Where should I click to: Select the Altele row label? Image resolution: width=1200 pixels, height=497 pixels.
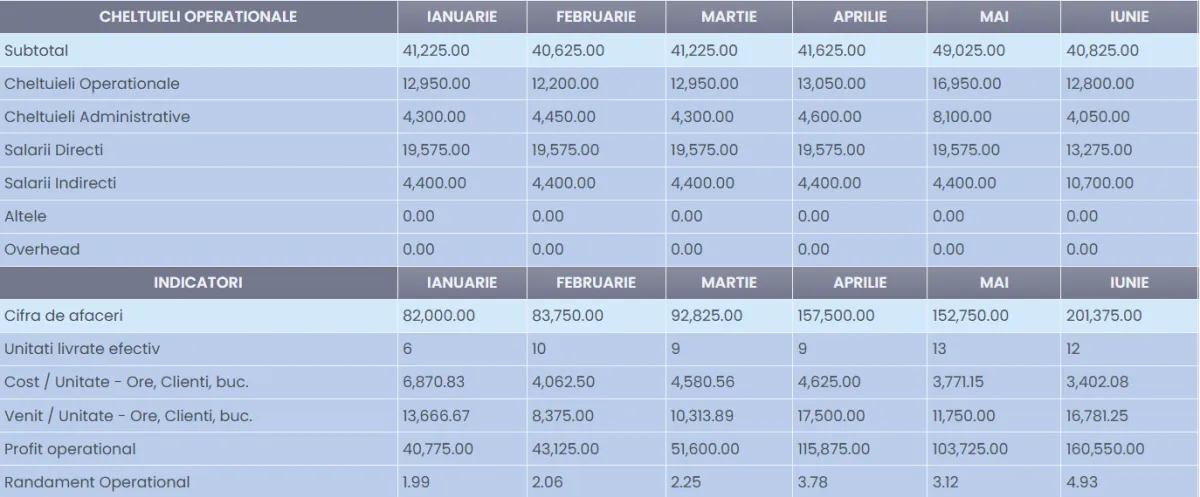point(26,216)
